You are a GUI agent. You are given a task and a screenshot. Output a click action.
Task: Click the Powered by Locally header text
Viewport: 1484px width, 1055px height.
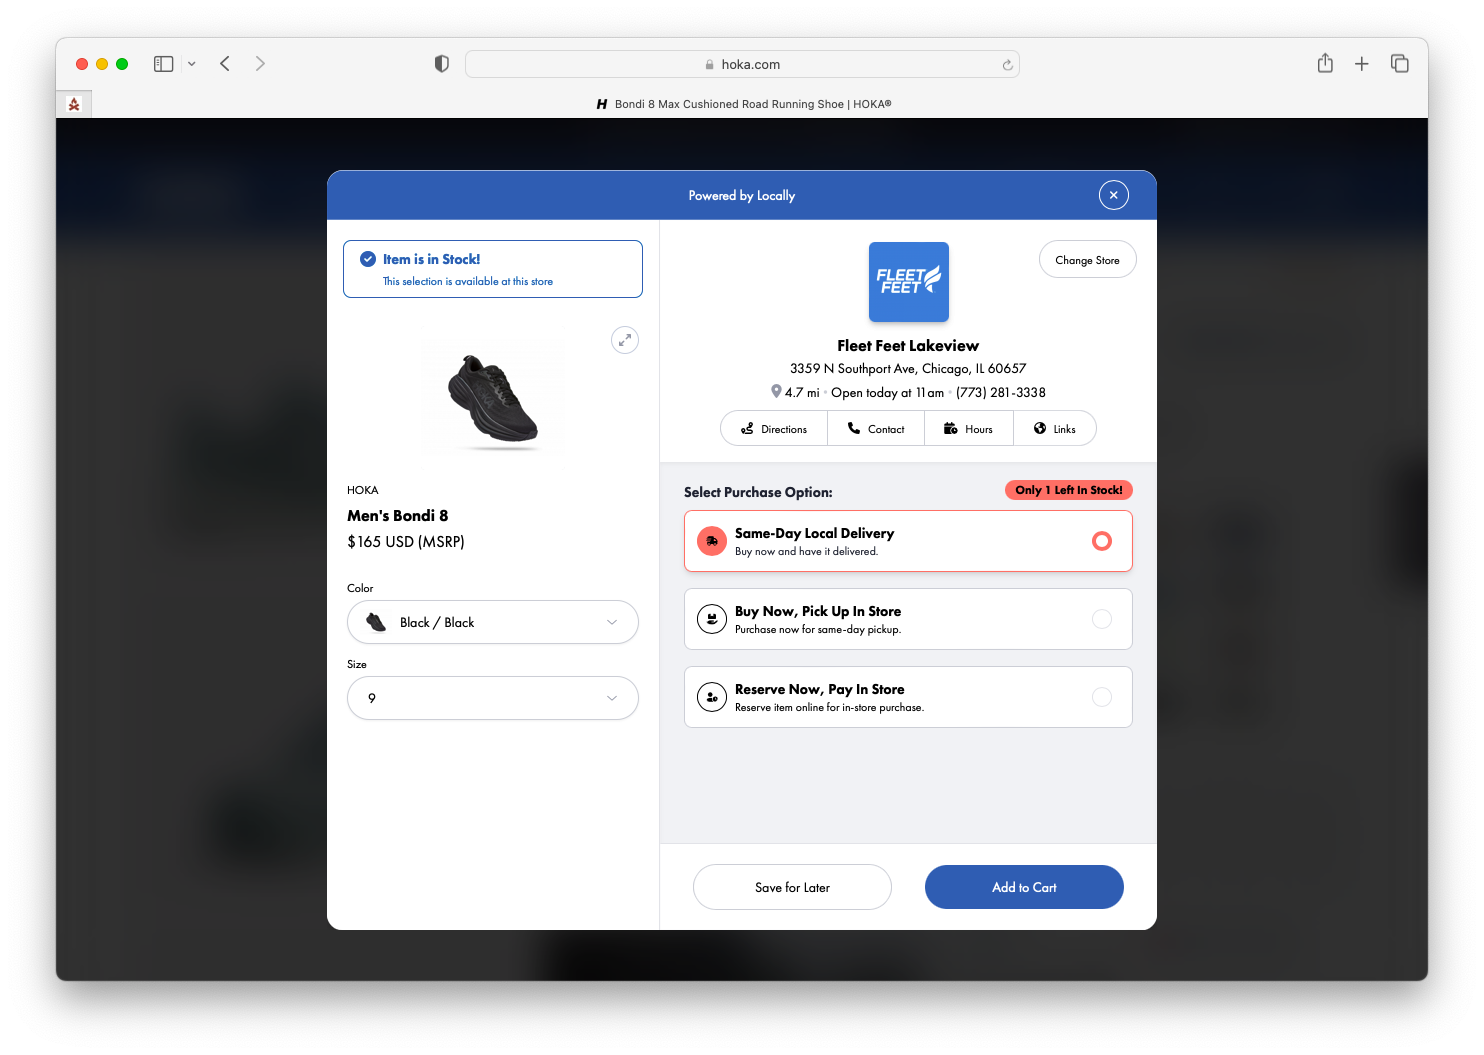[742, 196]
